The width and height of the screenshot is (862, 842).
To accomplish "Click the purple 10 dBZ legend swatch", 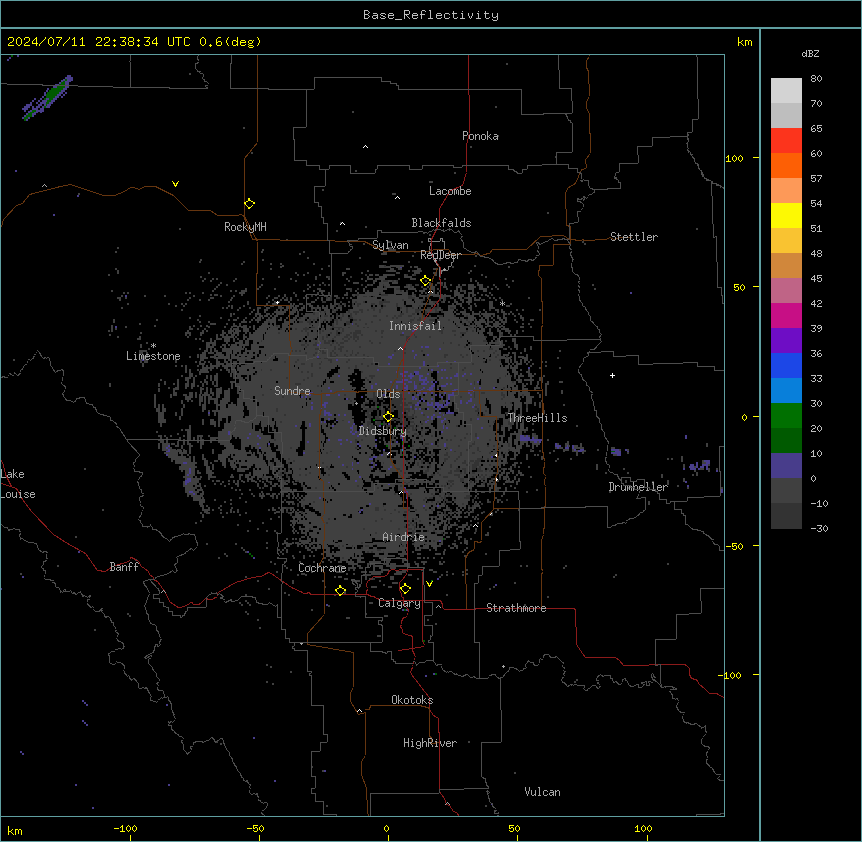I will pos(786,466).
